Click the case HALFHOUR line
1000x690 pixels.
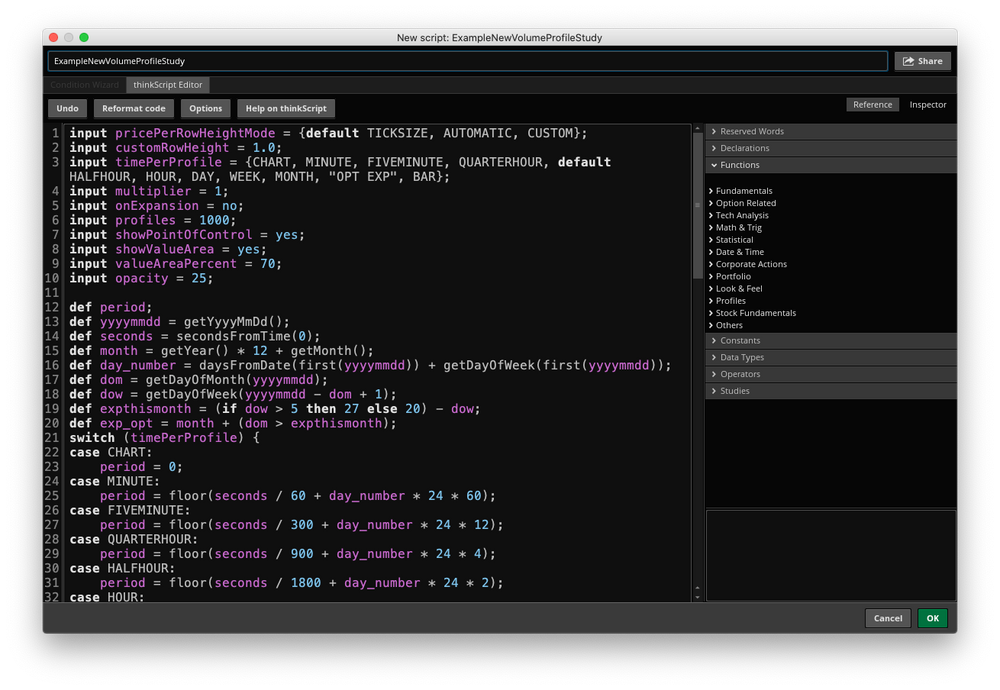[122, 568]
